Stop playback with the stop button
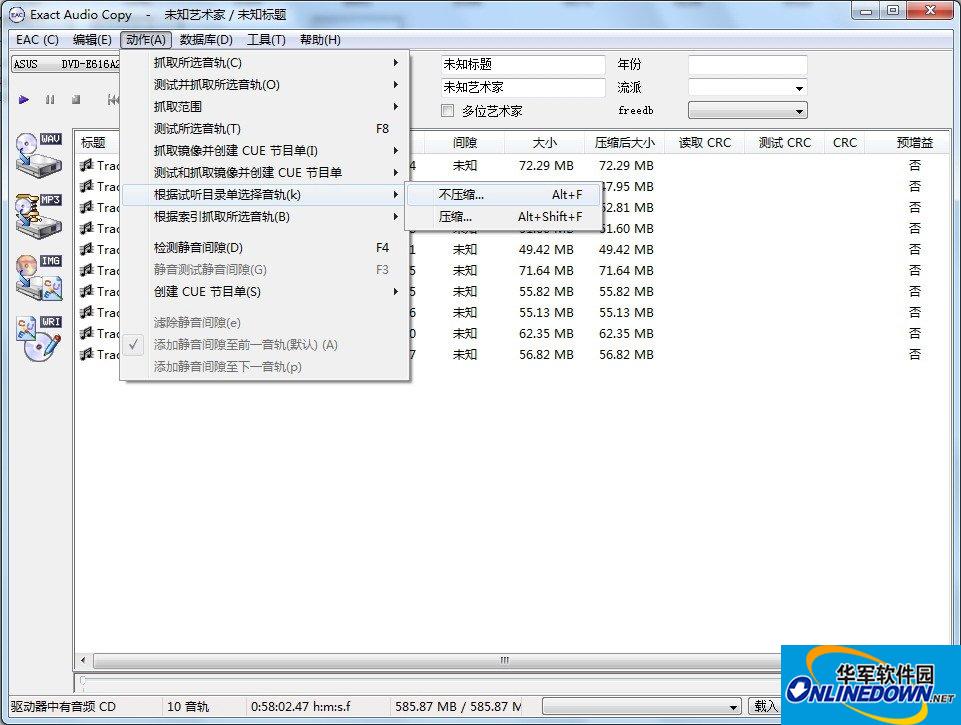Viewport: 961px width, 725px height. (x=76, y=99)
